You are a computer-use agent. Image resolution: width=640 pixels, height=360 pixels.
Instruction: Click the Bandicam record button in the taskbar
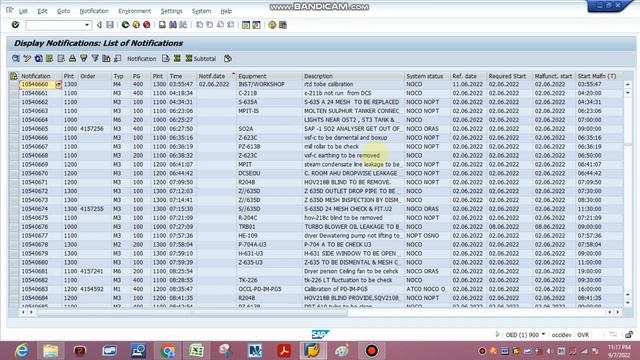tap(371, 351)
